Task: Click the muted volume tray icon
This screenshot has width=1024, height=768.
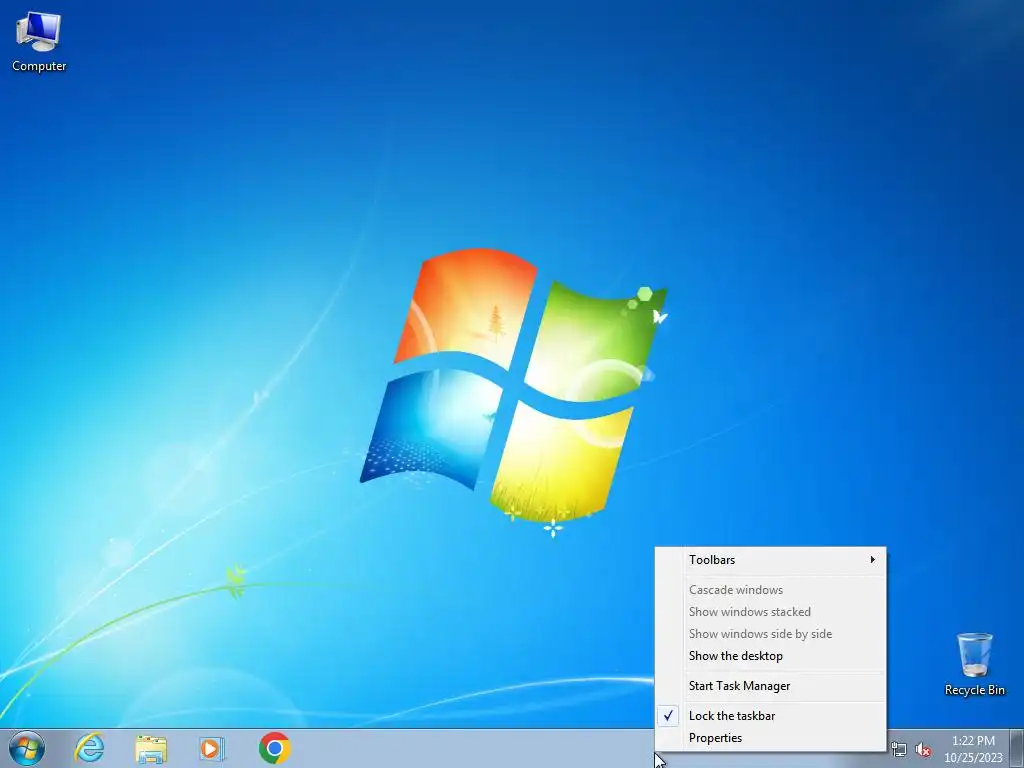Action: pos(923,750)
